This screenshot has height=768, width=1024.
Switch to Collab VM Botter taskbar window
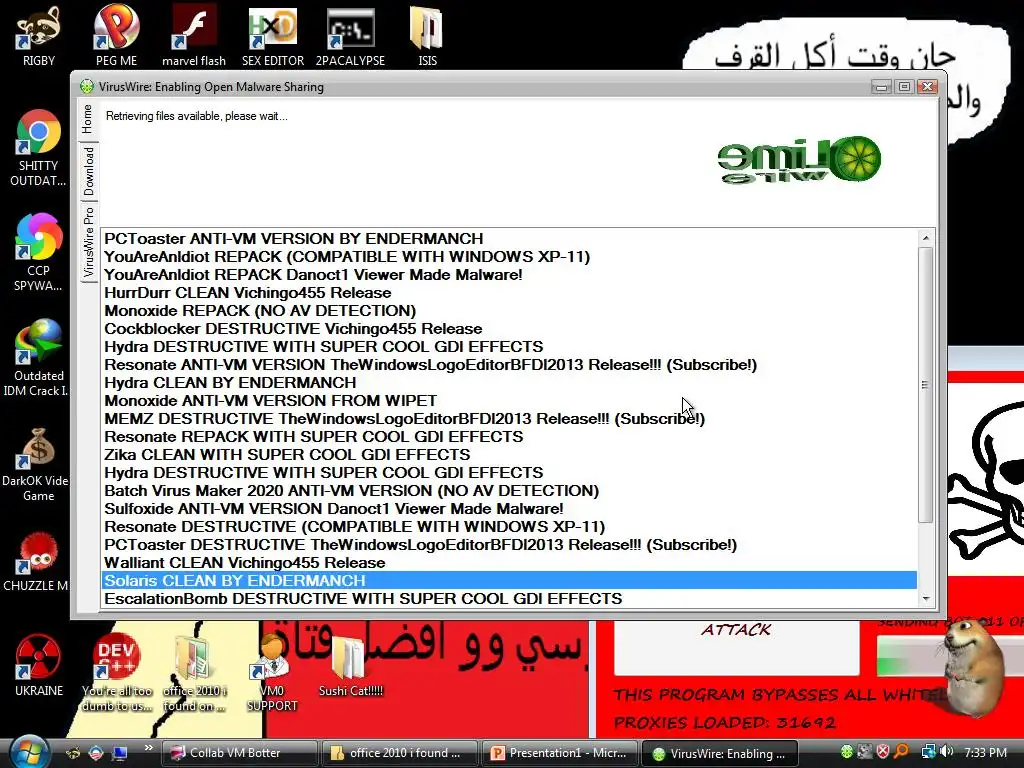coord(239,753)
